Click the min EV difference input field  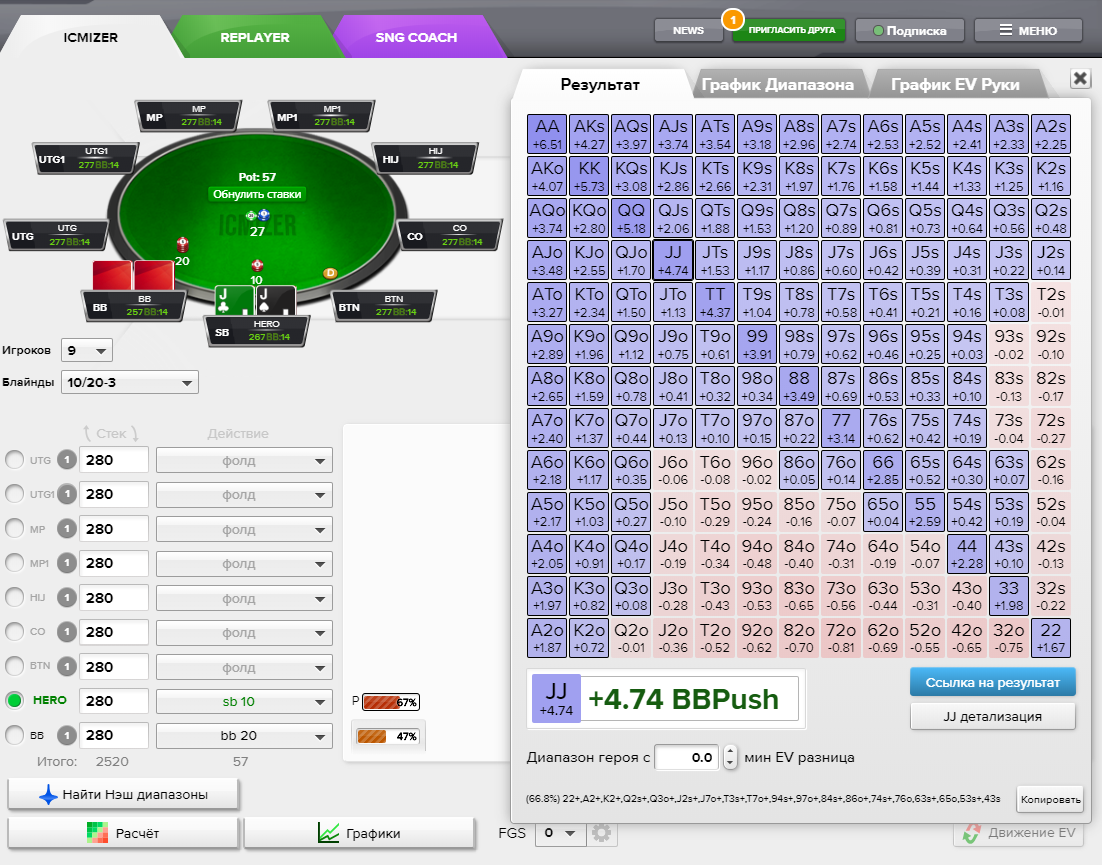coord(686,757)
